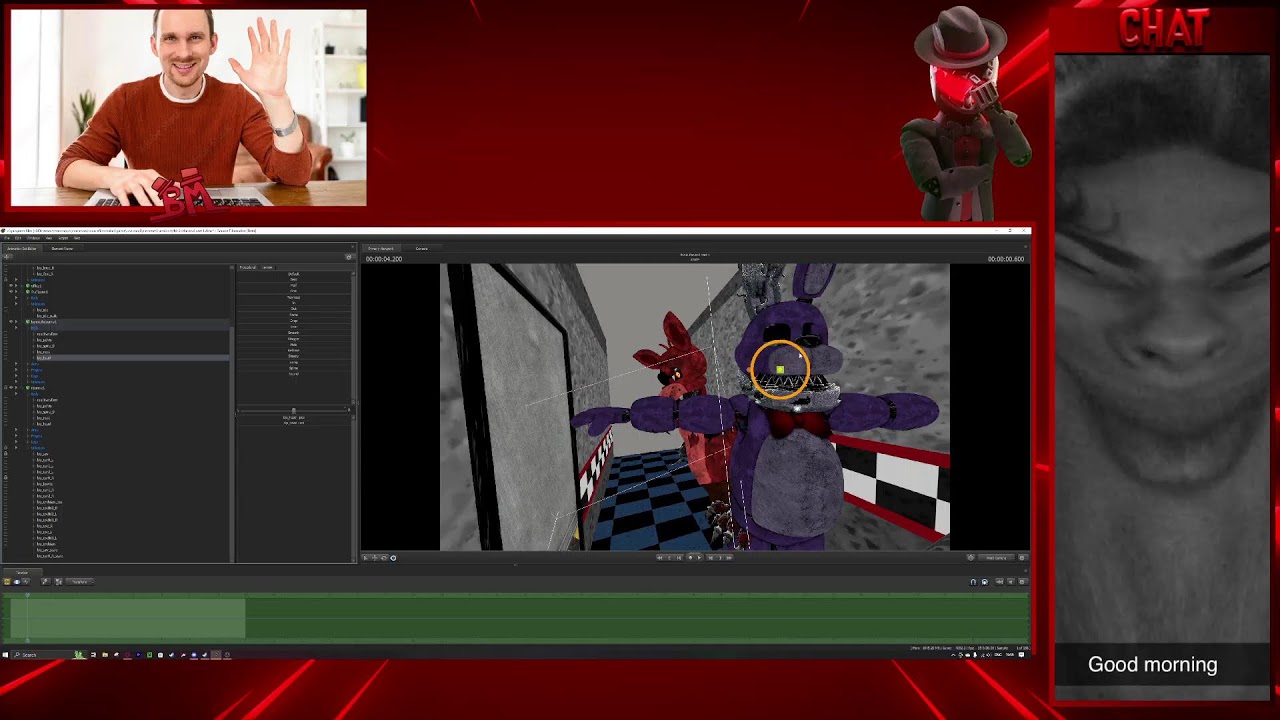
Task: Select the Timeline tab
Action: click(22, 573)
